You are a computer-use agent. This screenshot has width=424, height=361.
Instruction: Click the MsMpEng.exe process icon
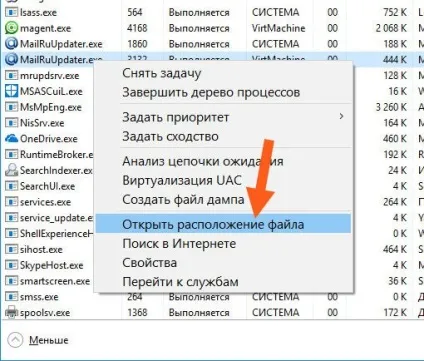click(11, 107)
